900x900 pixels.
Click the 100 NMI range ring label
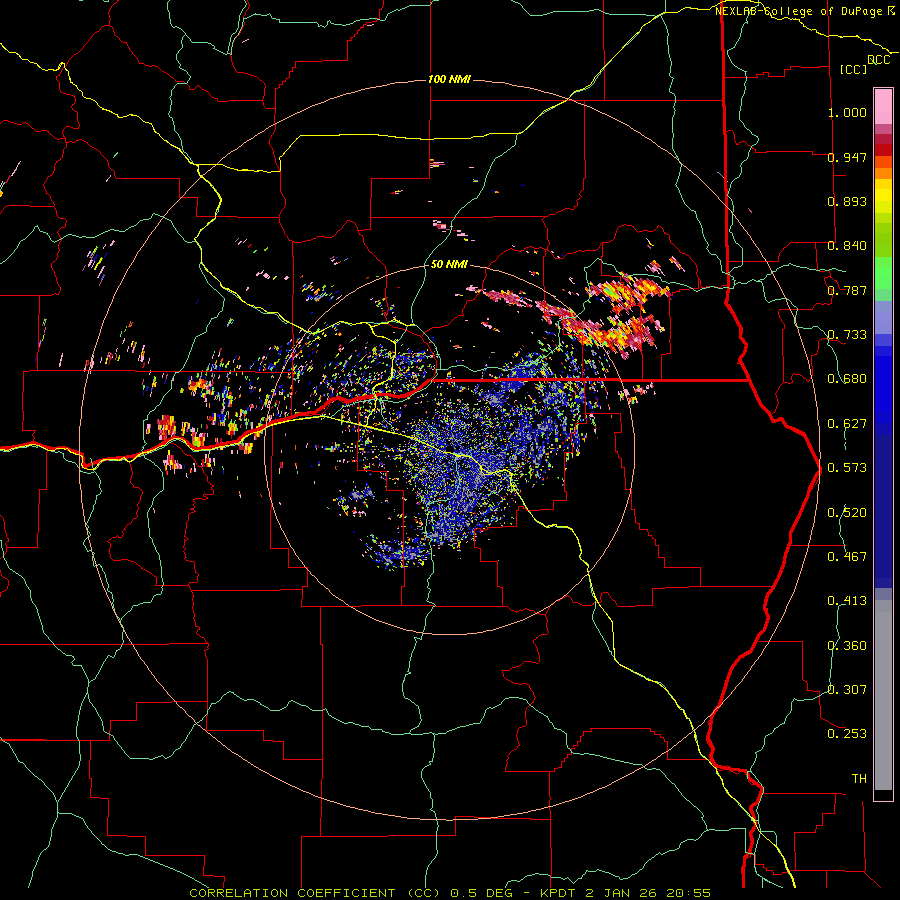pos(449,79)
